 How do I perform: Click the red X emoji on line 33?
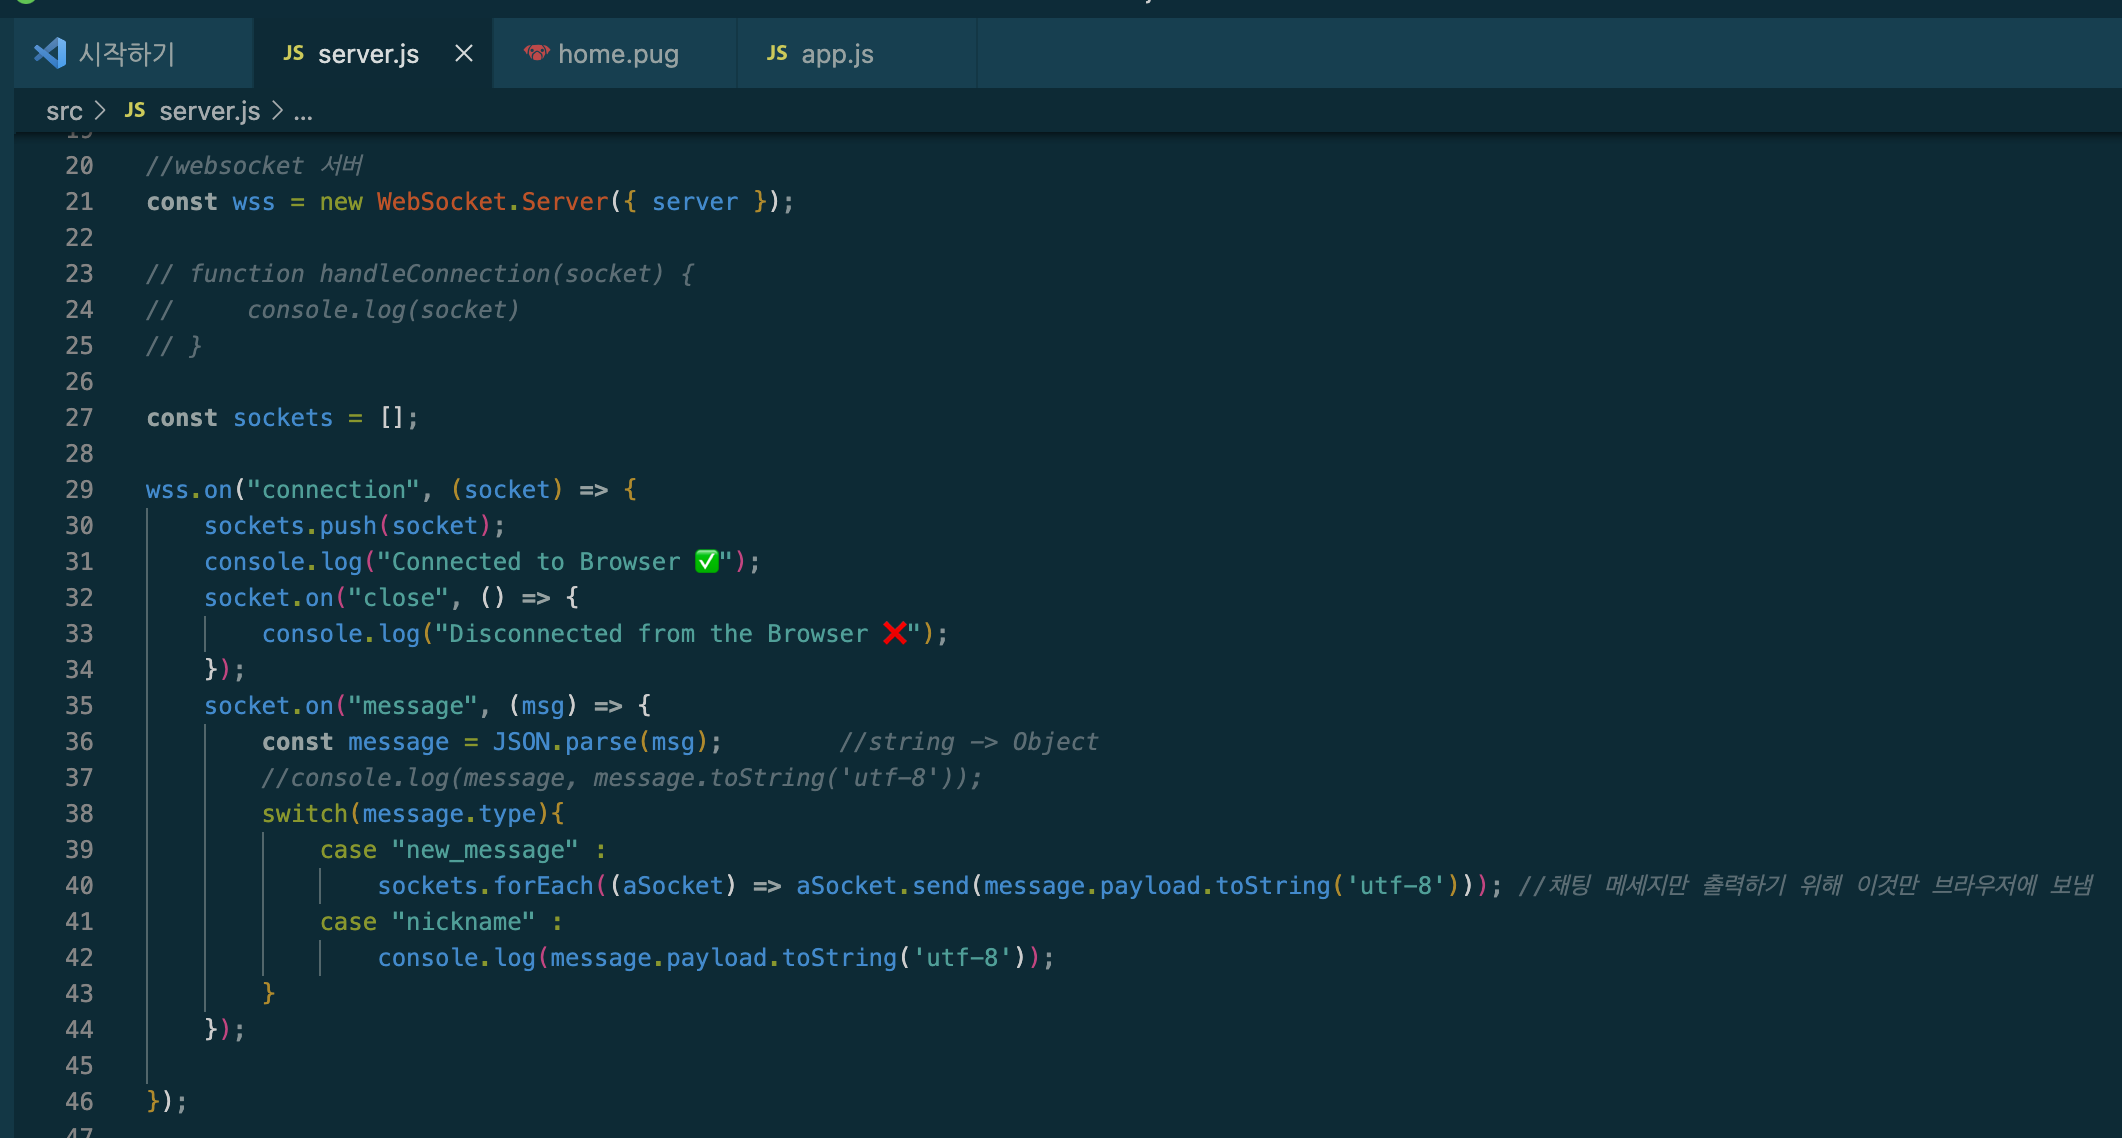894,634
